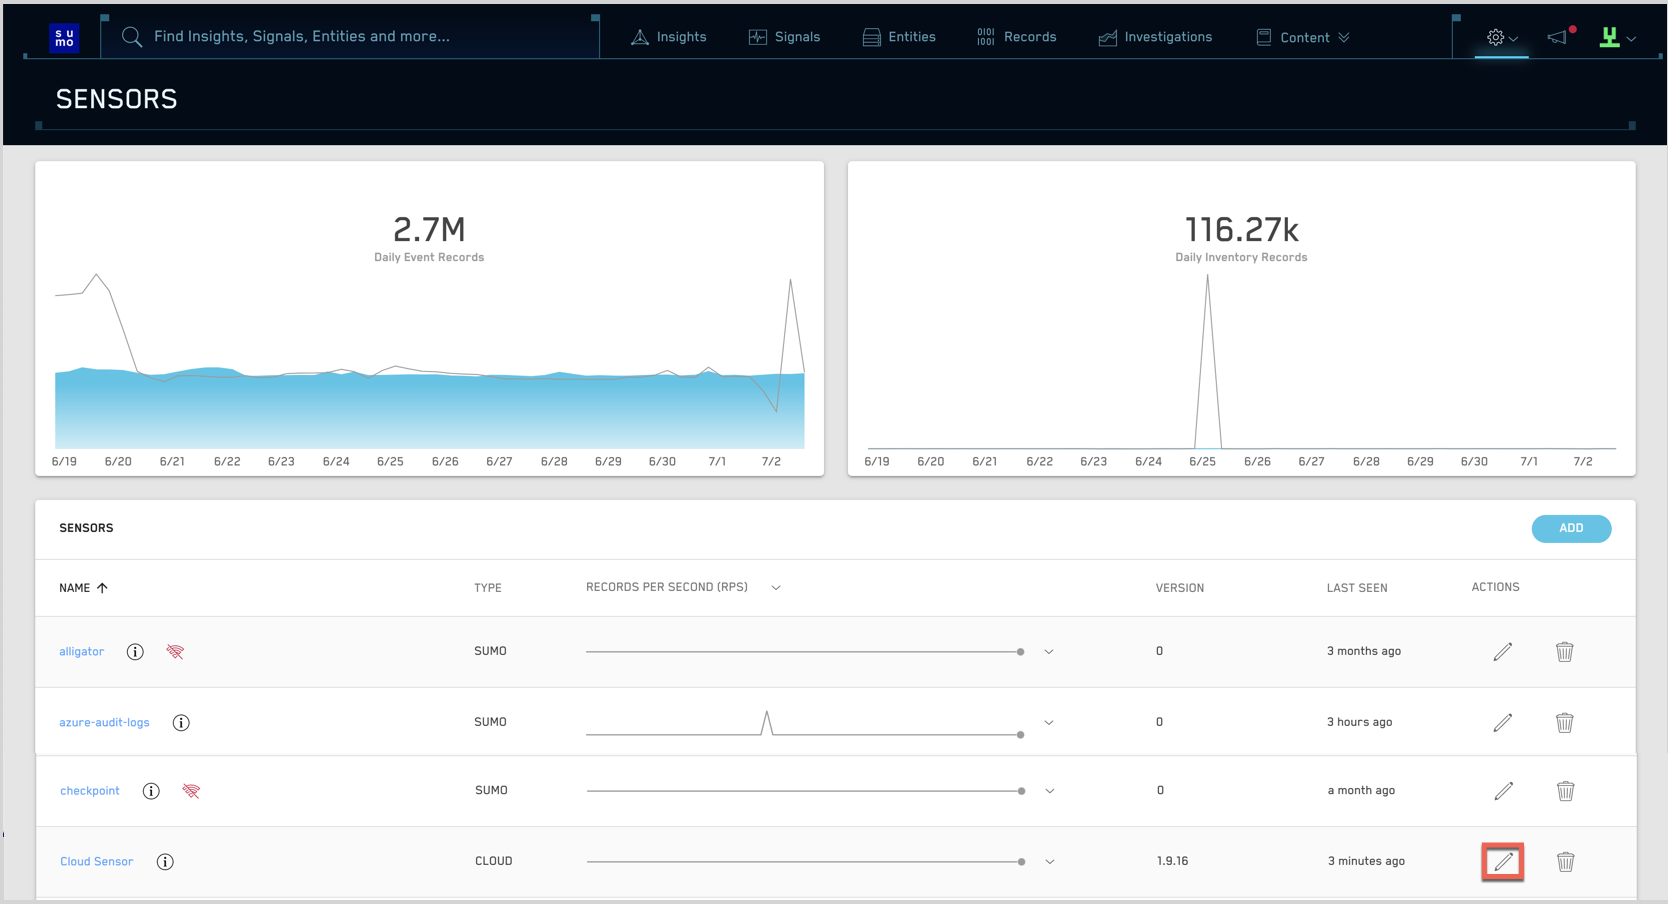The image size is (1668, 904).
Task: Click the Sumo Logic home logo
Action: pos(65,37)
